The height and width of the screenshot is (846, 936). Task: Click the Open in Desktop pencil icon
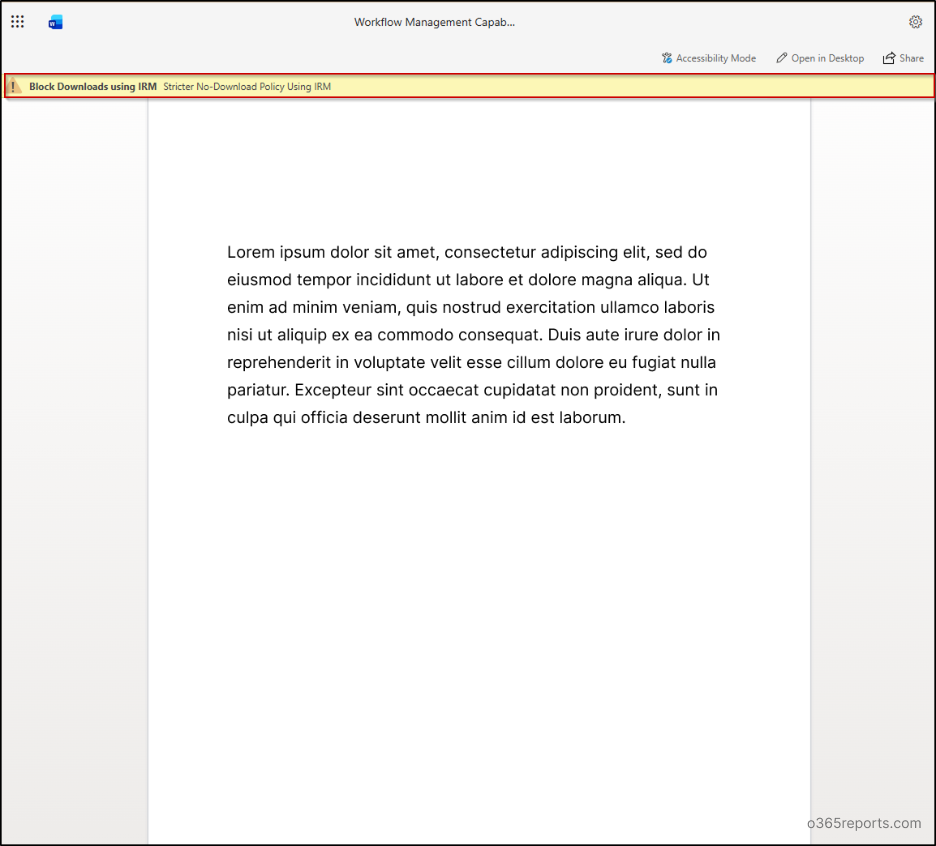click(782, 58)
